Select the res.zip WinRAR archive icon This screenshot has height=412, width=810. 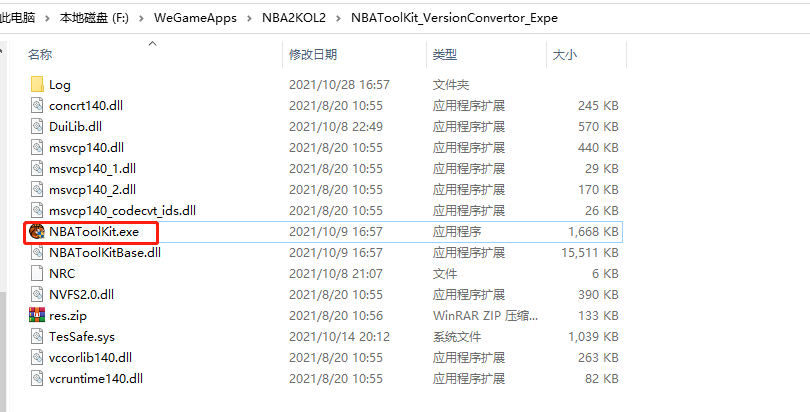tap(37, 315)
